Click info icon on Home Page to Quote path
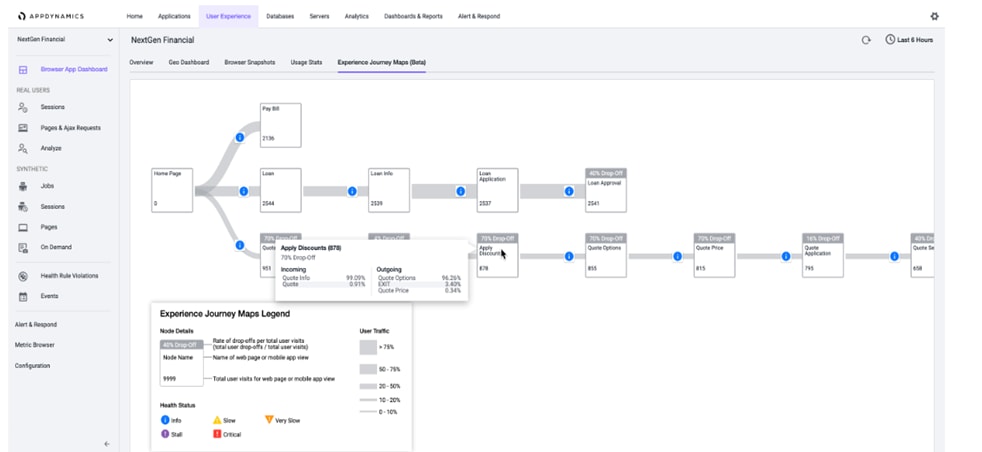Viewport: 982px width, 452px height. [239, 245]
